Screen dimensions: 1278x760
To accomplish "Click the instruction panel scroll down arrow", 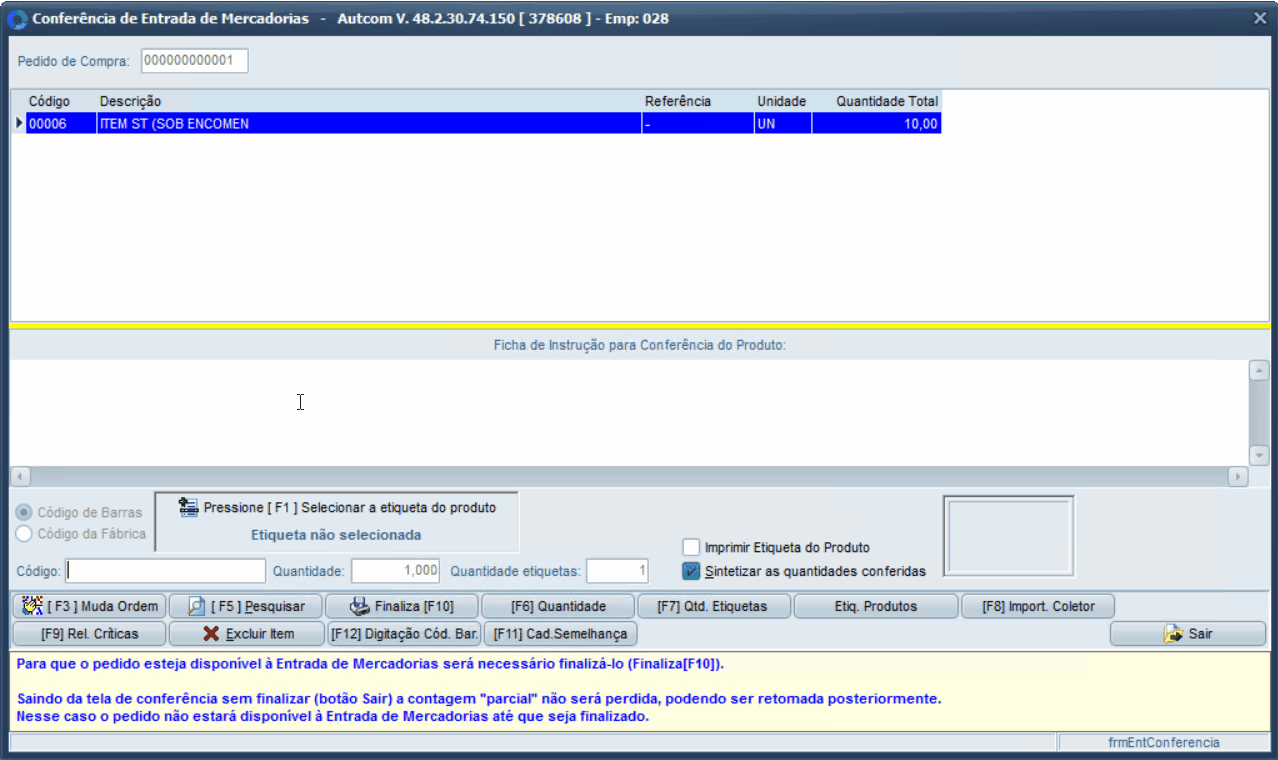I will (1259, 455).
